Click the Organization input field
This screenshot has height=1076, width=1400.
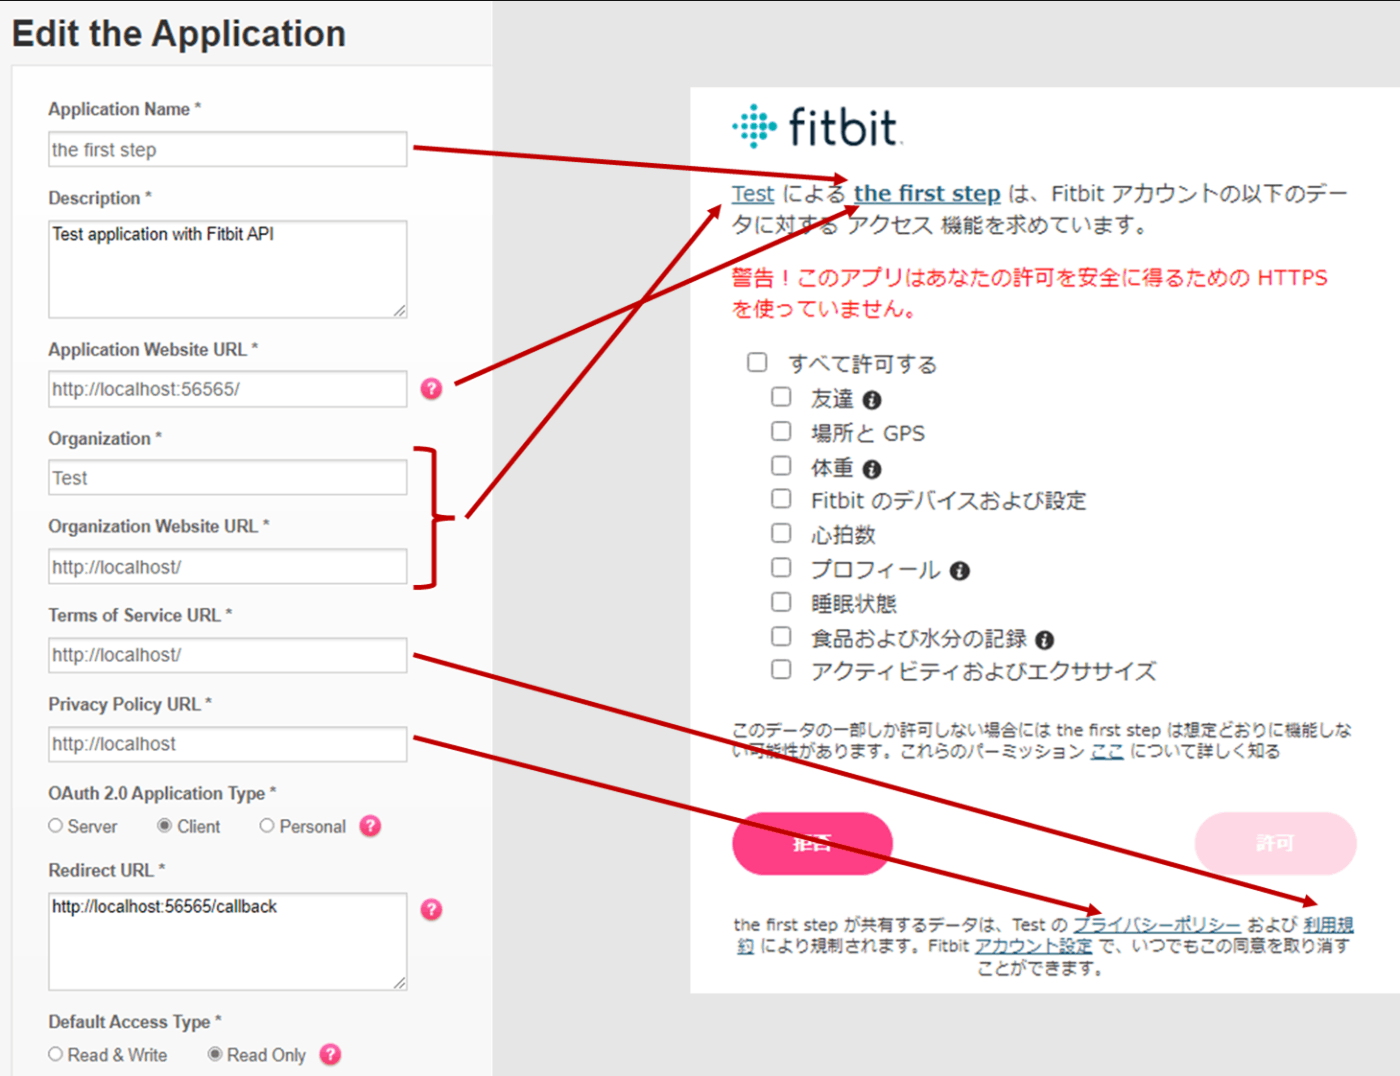click(228, 478)
